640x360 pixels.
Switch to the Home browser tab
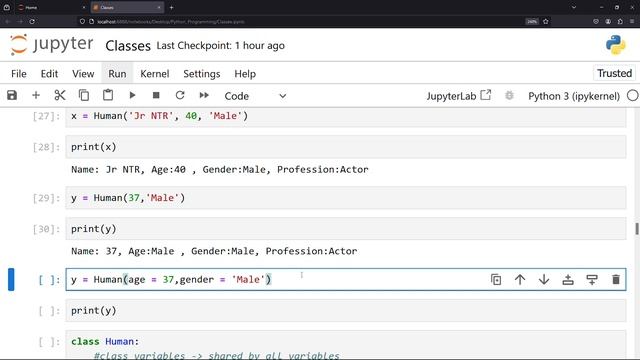click(51, 7)
